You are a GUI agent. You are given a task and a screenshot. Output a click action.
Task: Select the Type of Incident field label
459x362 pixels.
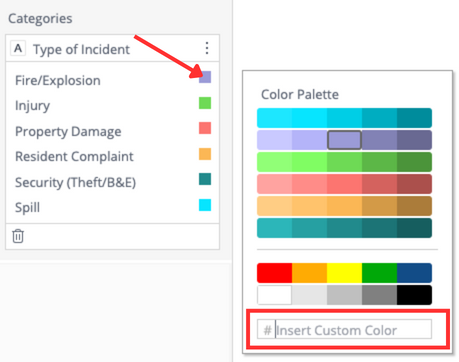[81, 49]
